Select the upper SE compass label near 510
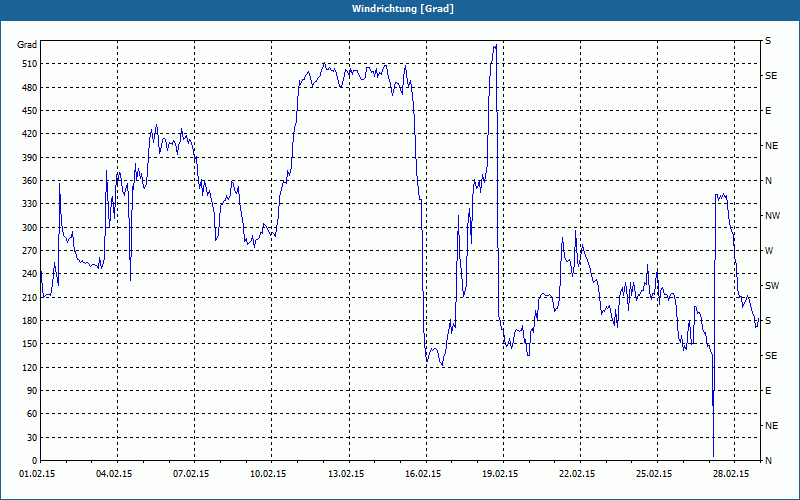 pos(771,76)
